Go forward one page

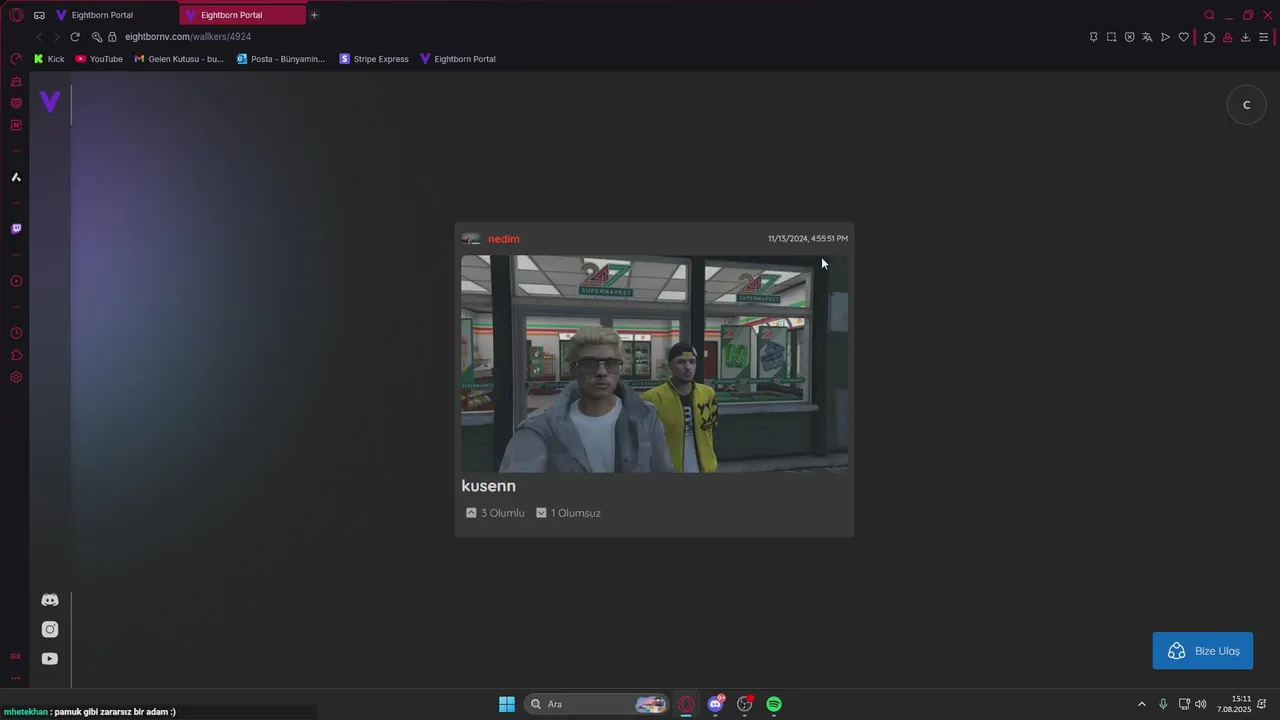point(56,37)
